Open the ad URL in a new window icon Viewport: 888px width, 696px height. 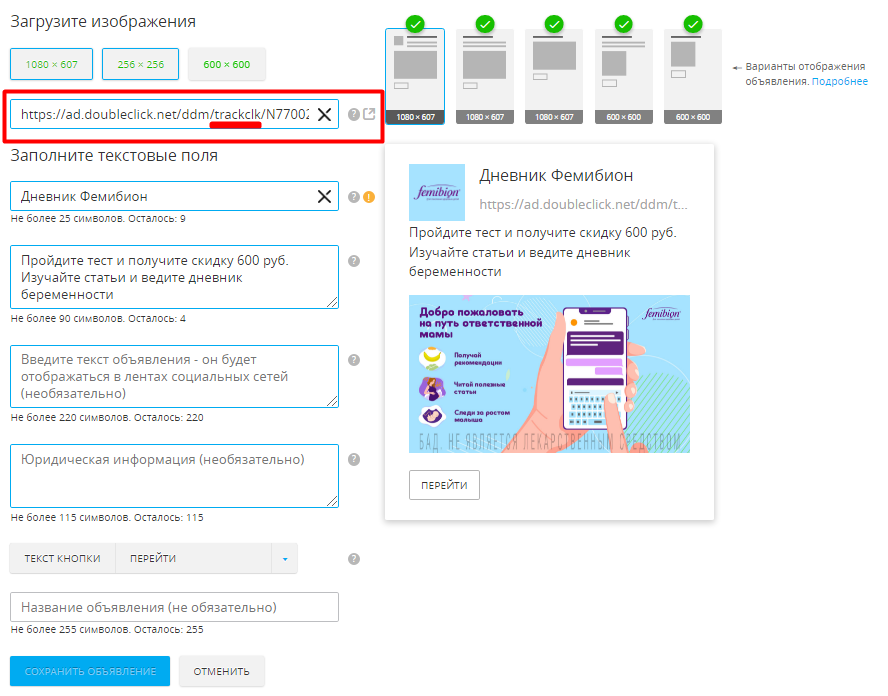click(x=369, y=114)
